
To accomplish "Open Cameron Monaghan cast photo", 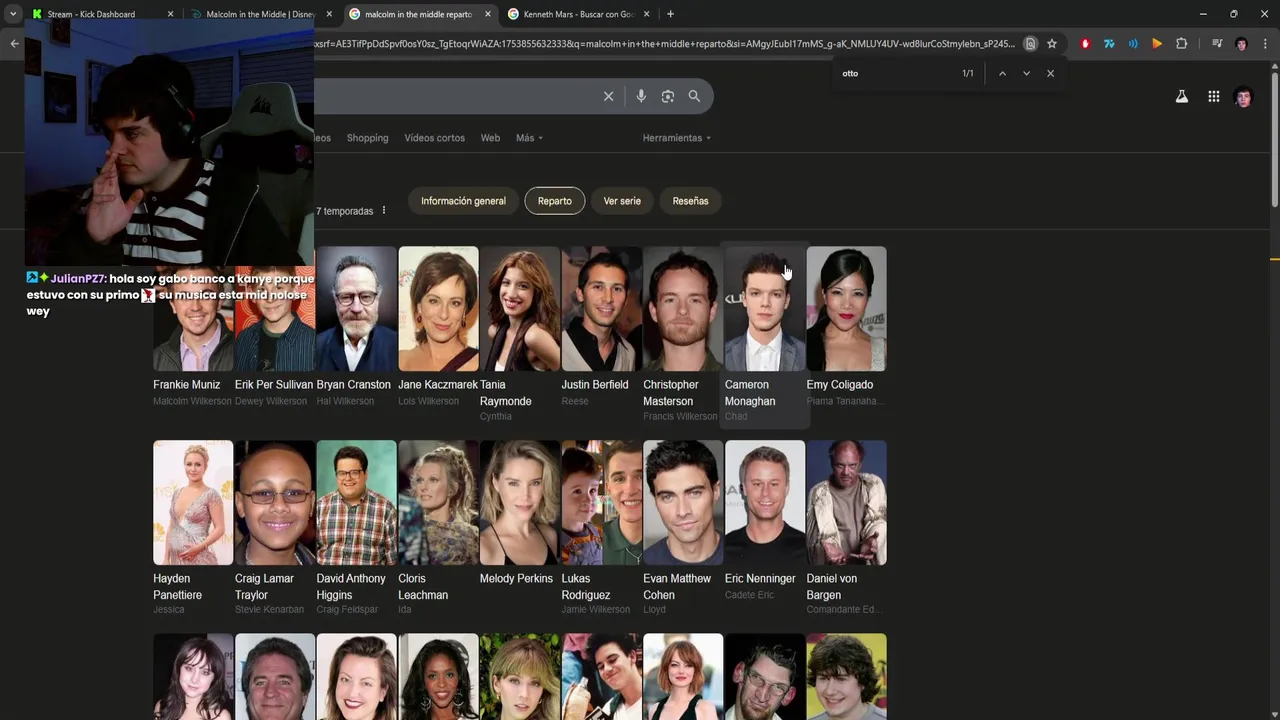I will tap(765, 309).
